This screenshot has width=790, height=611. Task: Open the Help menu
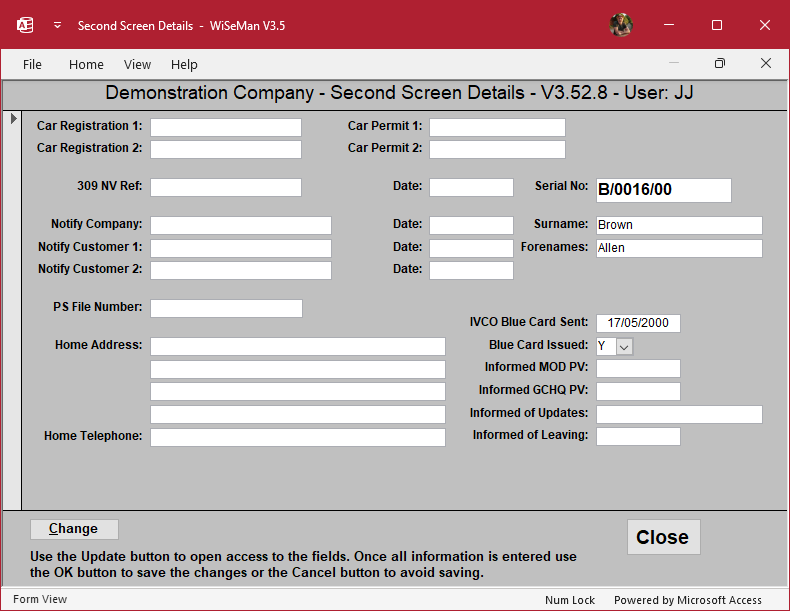(x=184, y=64)
